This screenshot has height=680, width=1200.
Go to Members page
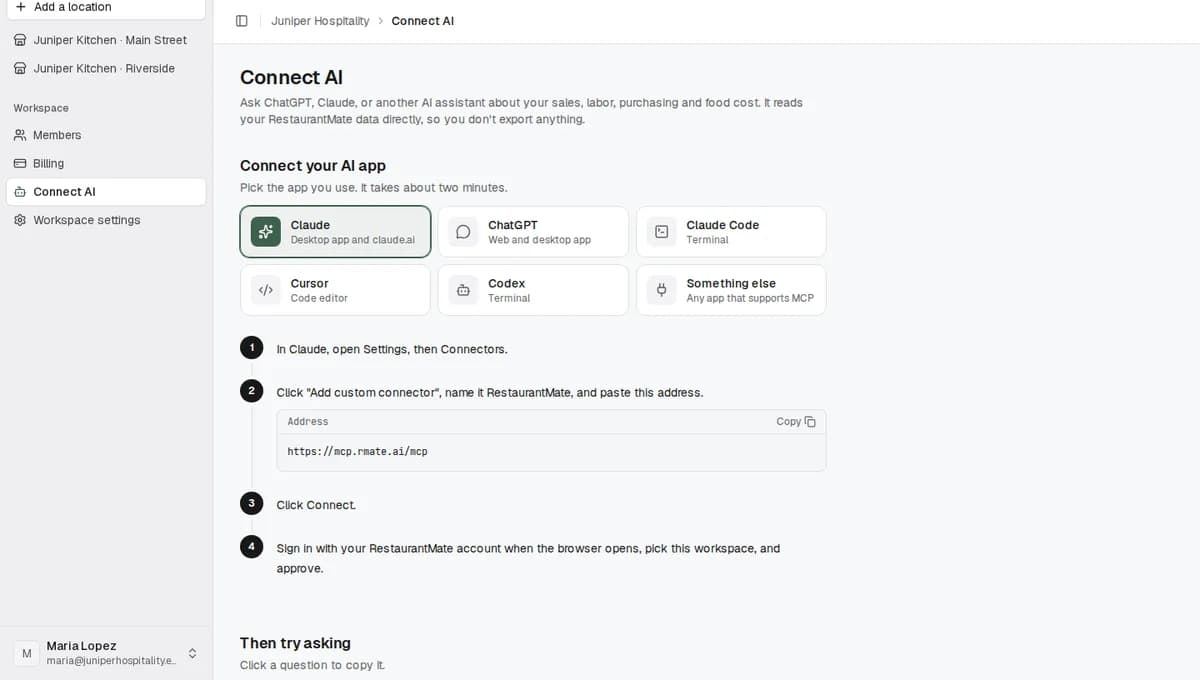[x=106, y=135]
